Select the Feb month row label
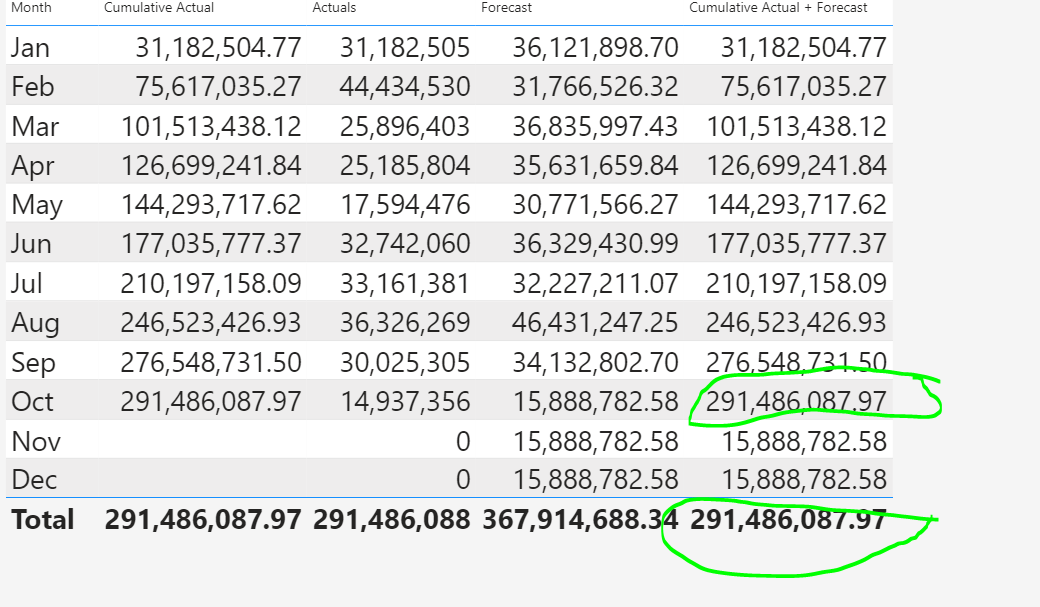Screen dimensions: 1040x607 [x=32, y=87]
